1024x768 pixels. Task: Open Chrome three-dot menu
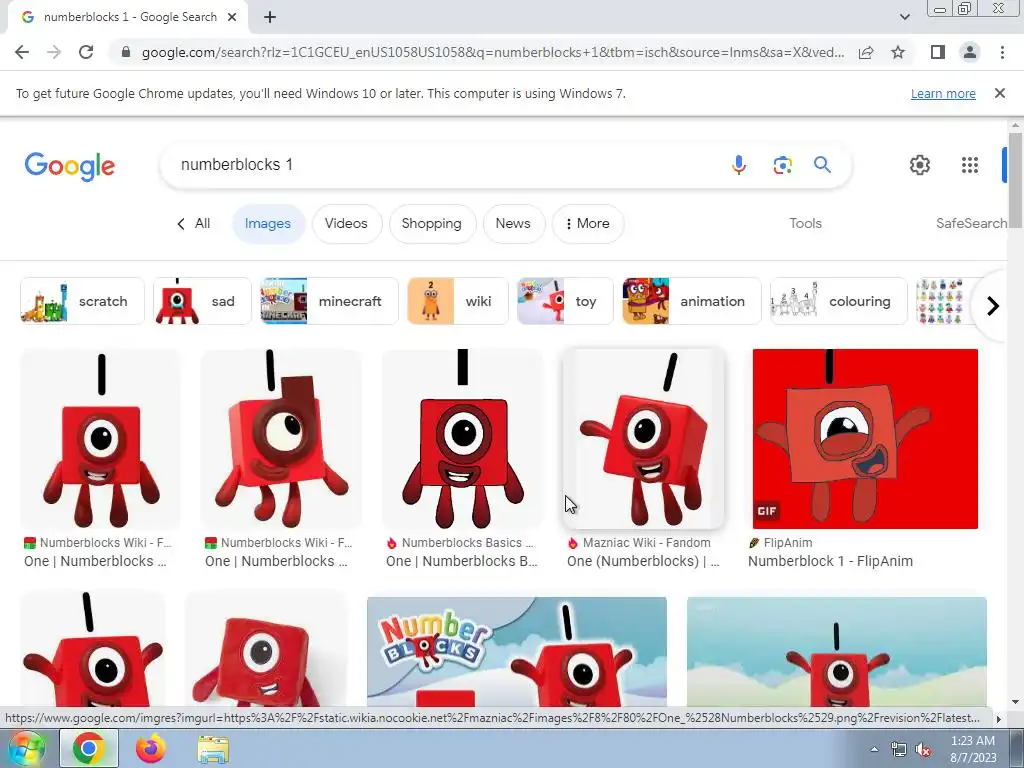pos(1002,52)
